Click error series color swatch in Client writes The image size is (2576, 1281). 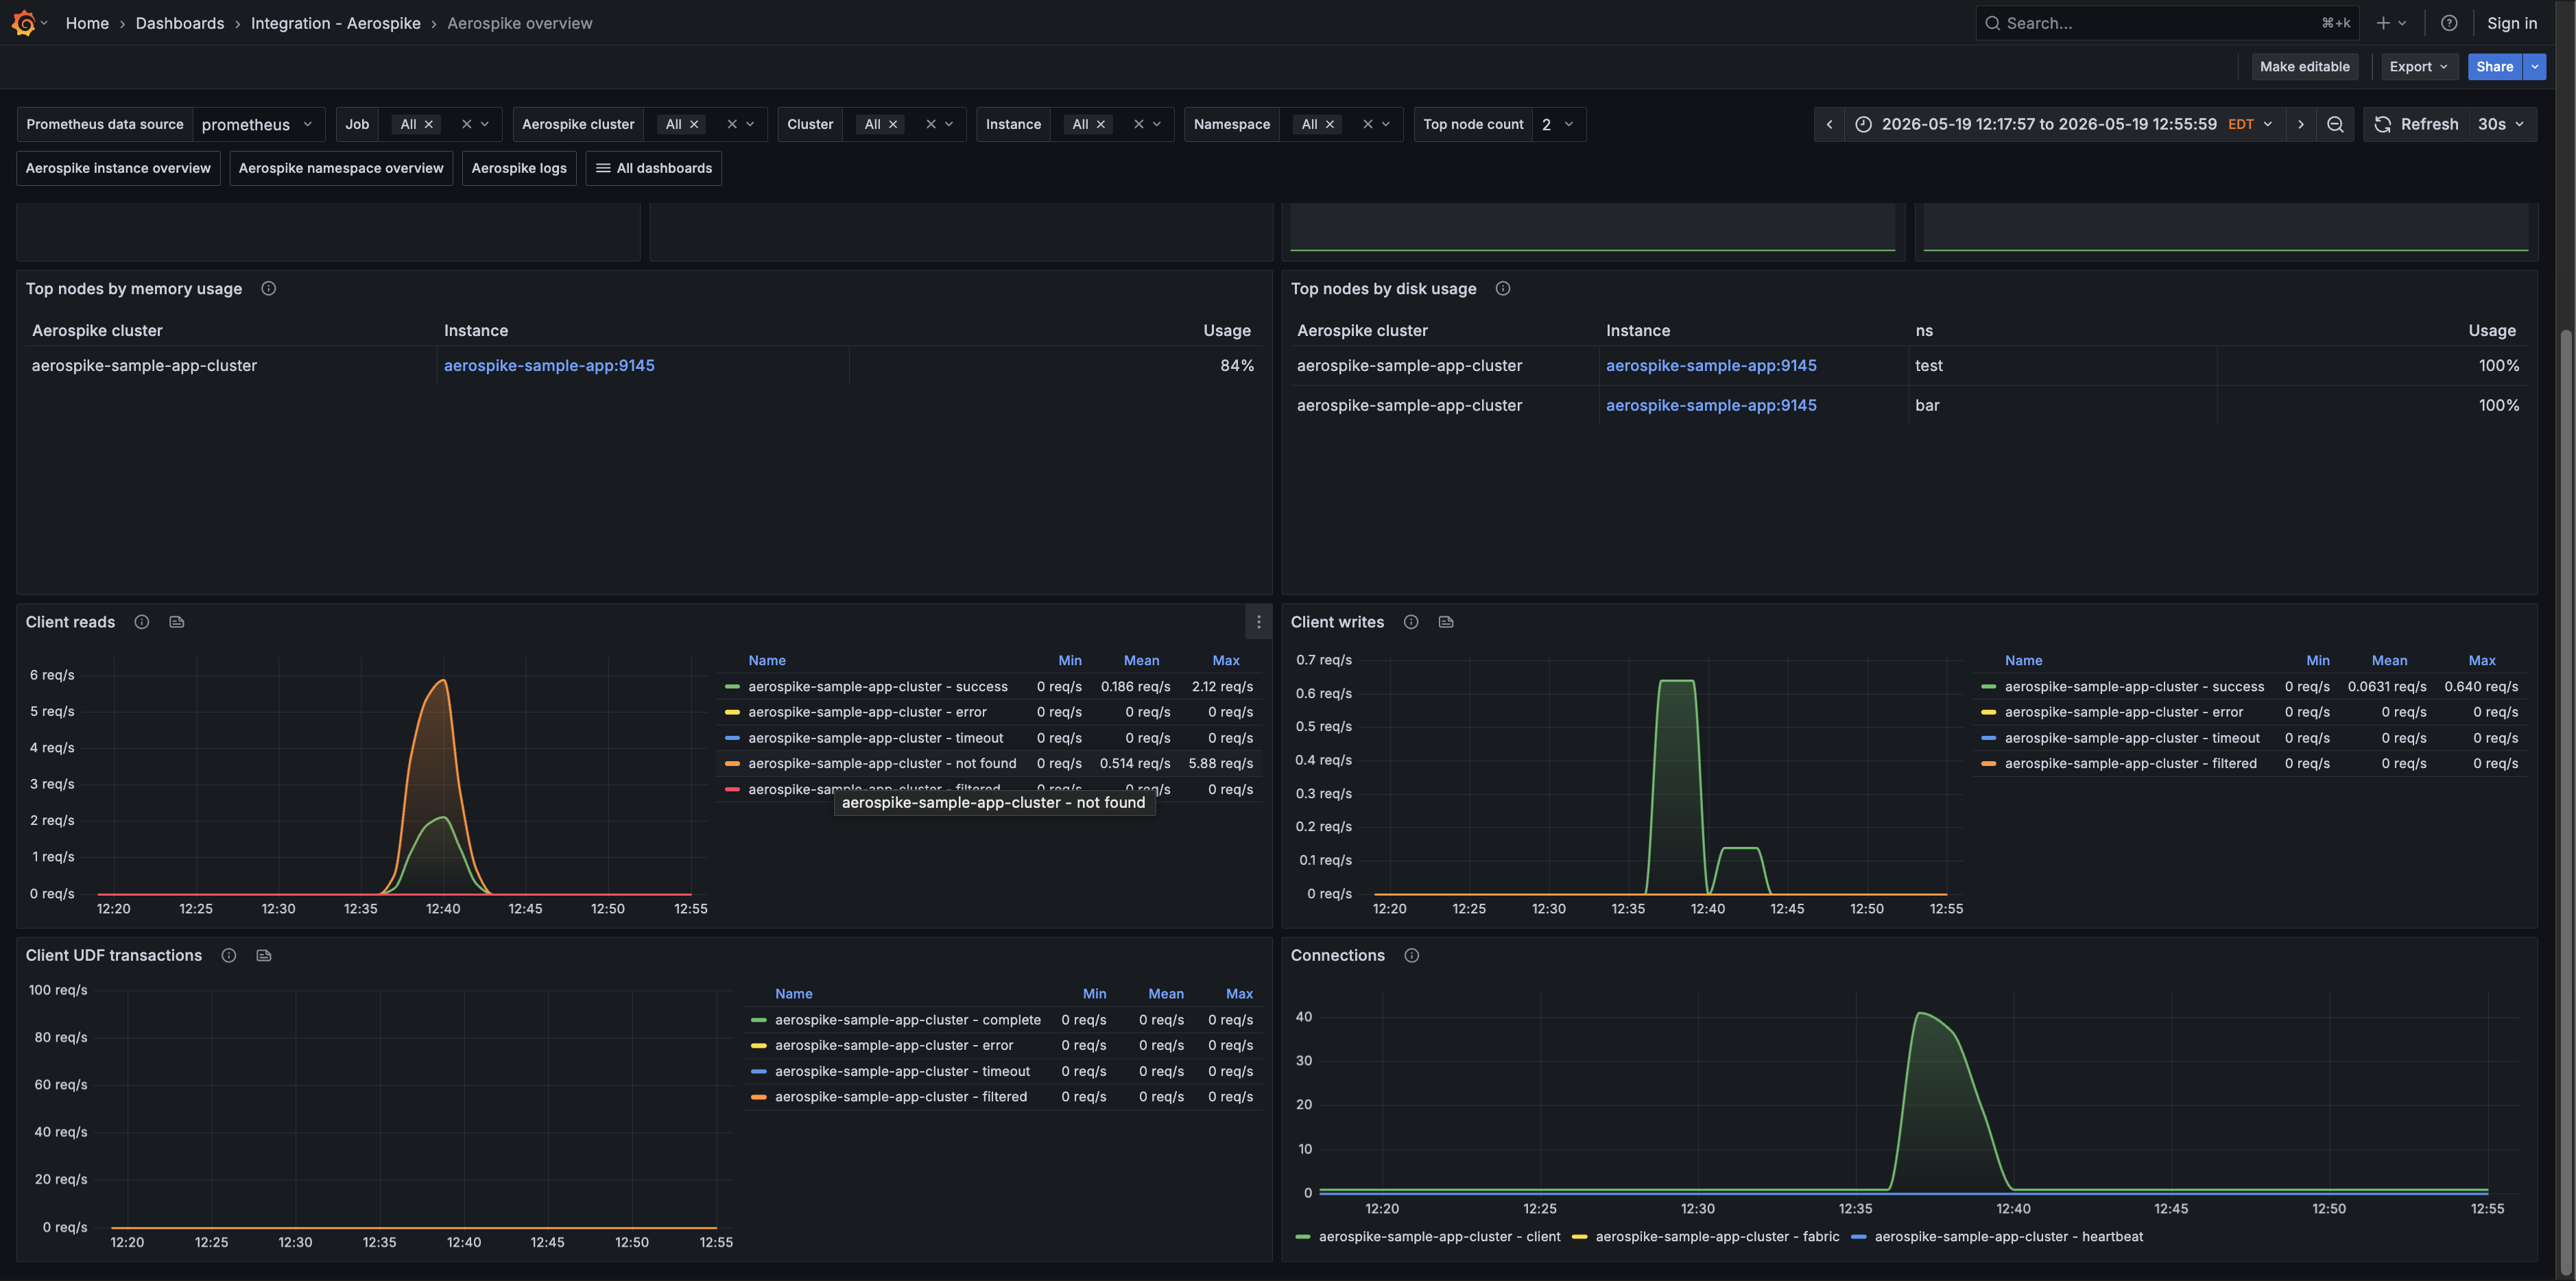pos(1988,712)
